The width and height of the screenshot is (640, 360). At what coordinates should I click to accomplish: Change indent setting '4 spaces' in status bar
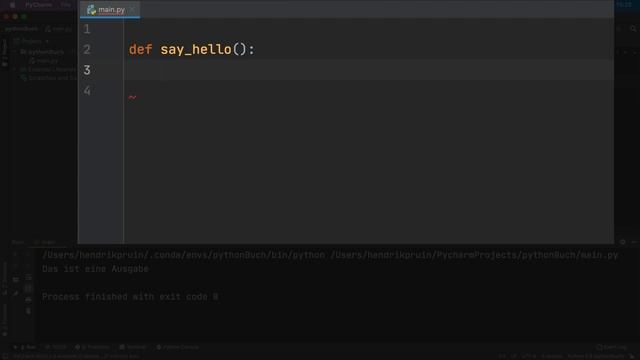552,356
